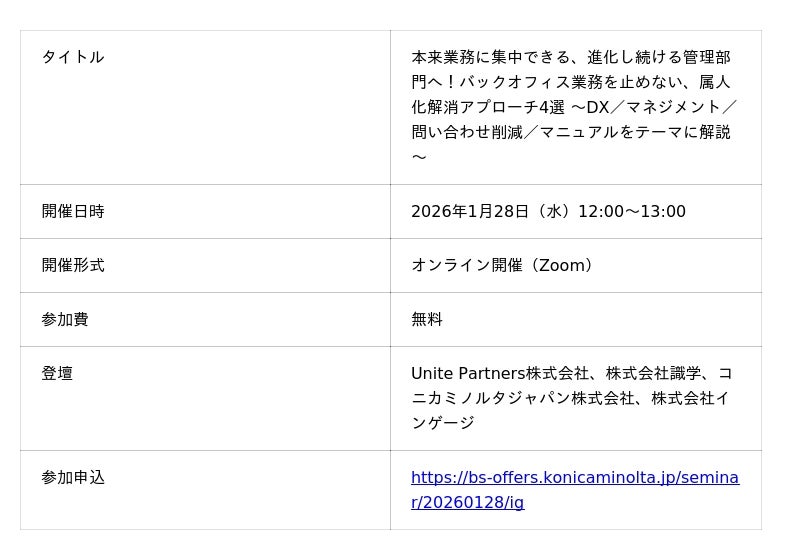Click "バックオフィス業務" in the title

pos(532,82)
